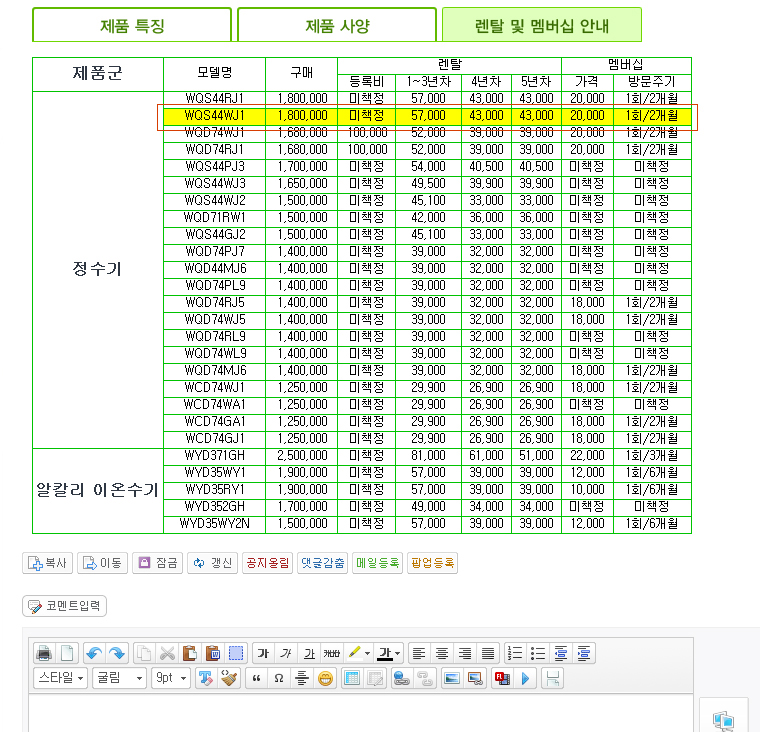
Task: Click the cut scissors icon
Action: [168, 653]
